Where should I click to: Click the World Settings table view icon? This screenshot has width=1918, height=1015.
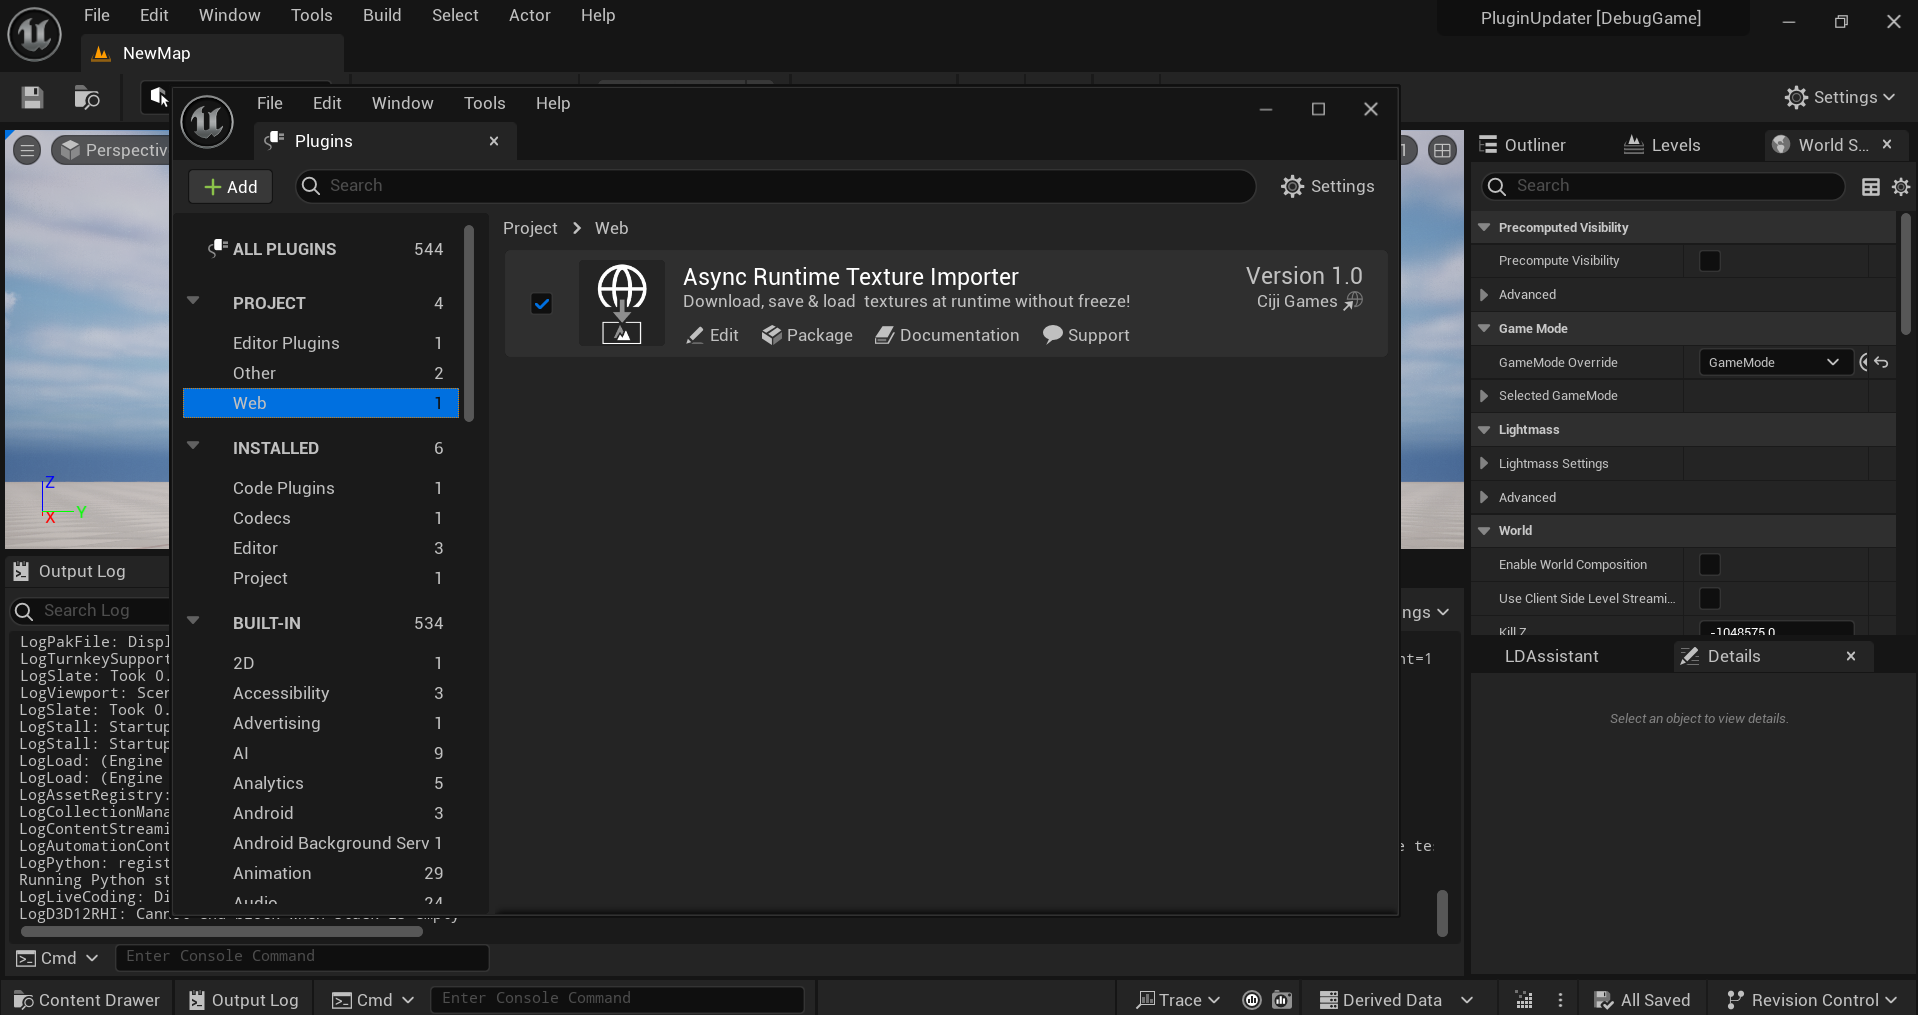pyautogui.click(x=1871, y=187)
